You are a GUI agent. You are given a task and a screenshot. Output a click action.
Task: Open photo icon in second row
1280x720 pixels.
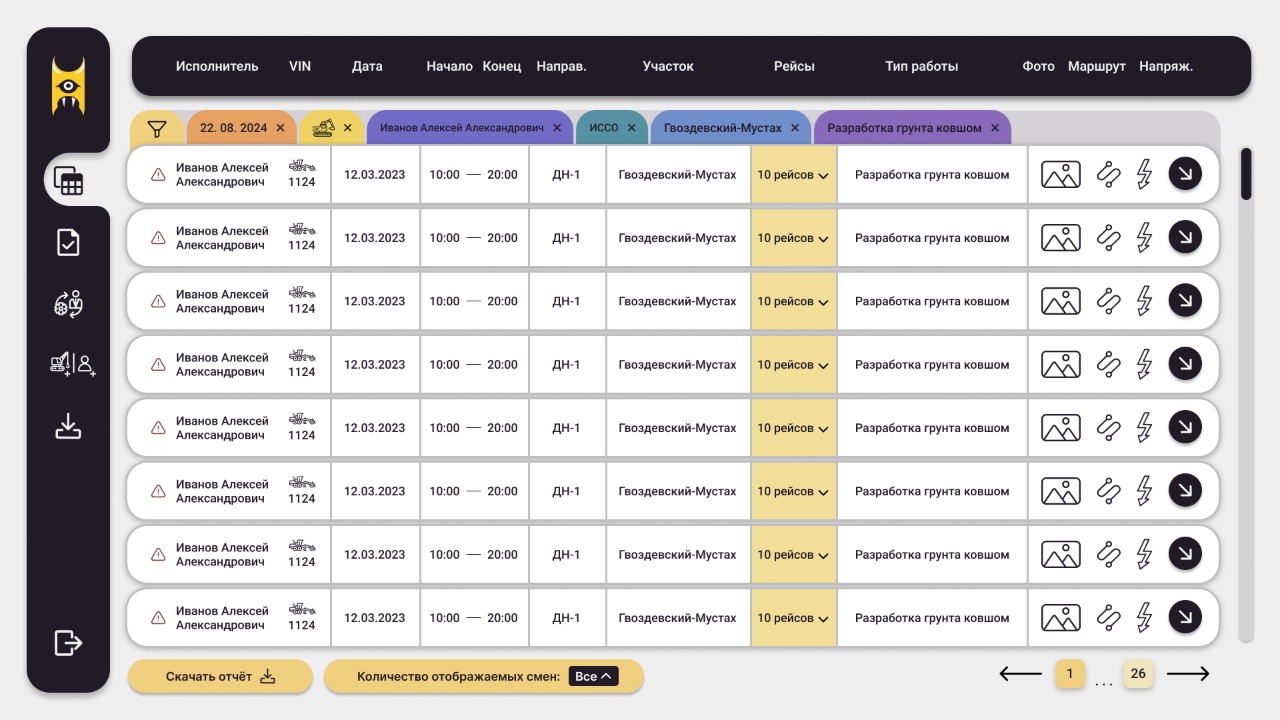point(1061,238)
